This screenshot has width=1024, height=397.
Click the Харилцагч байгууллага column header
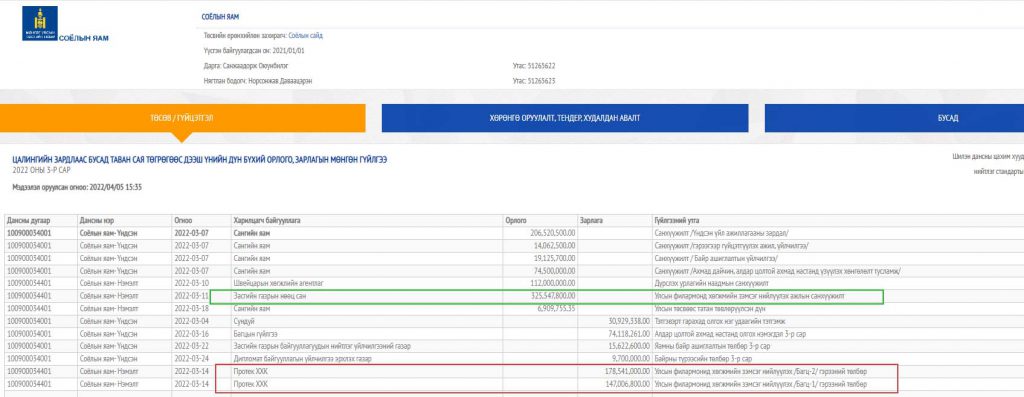point(366,221)
